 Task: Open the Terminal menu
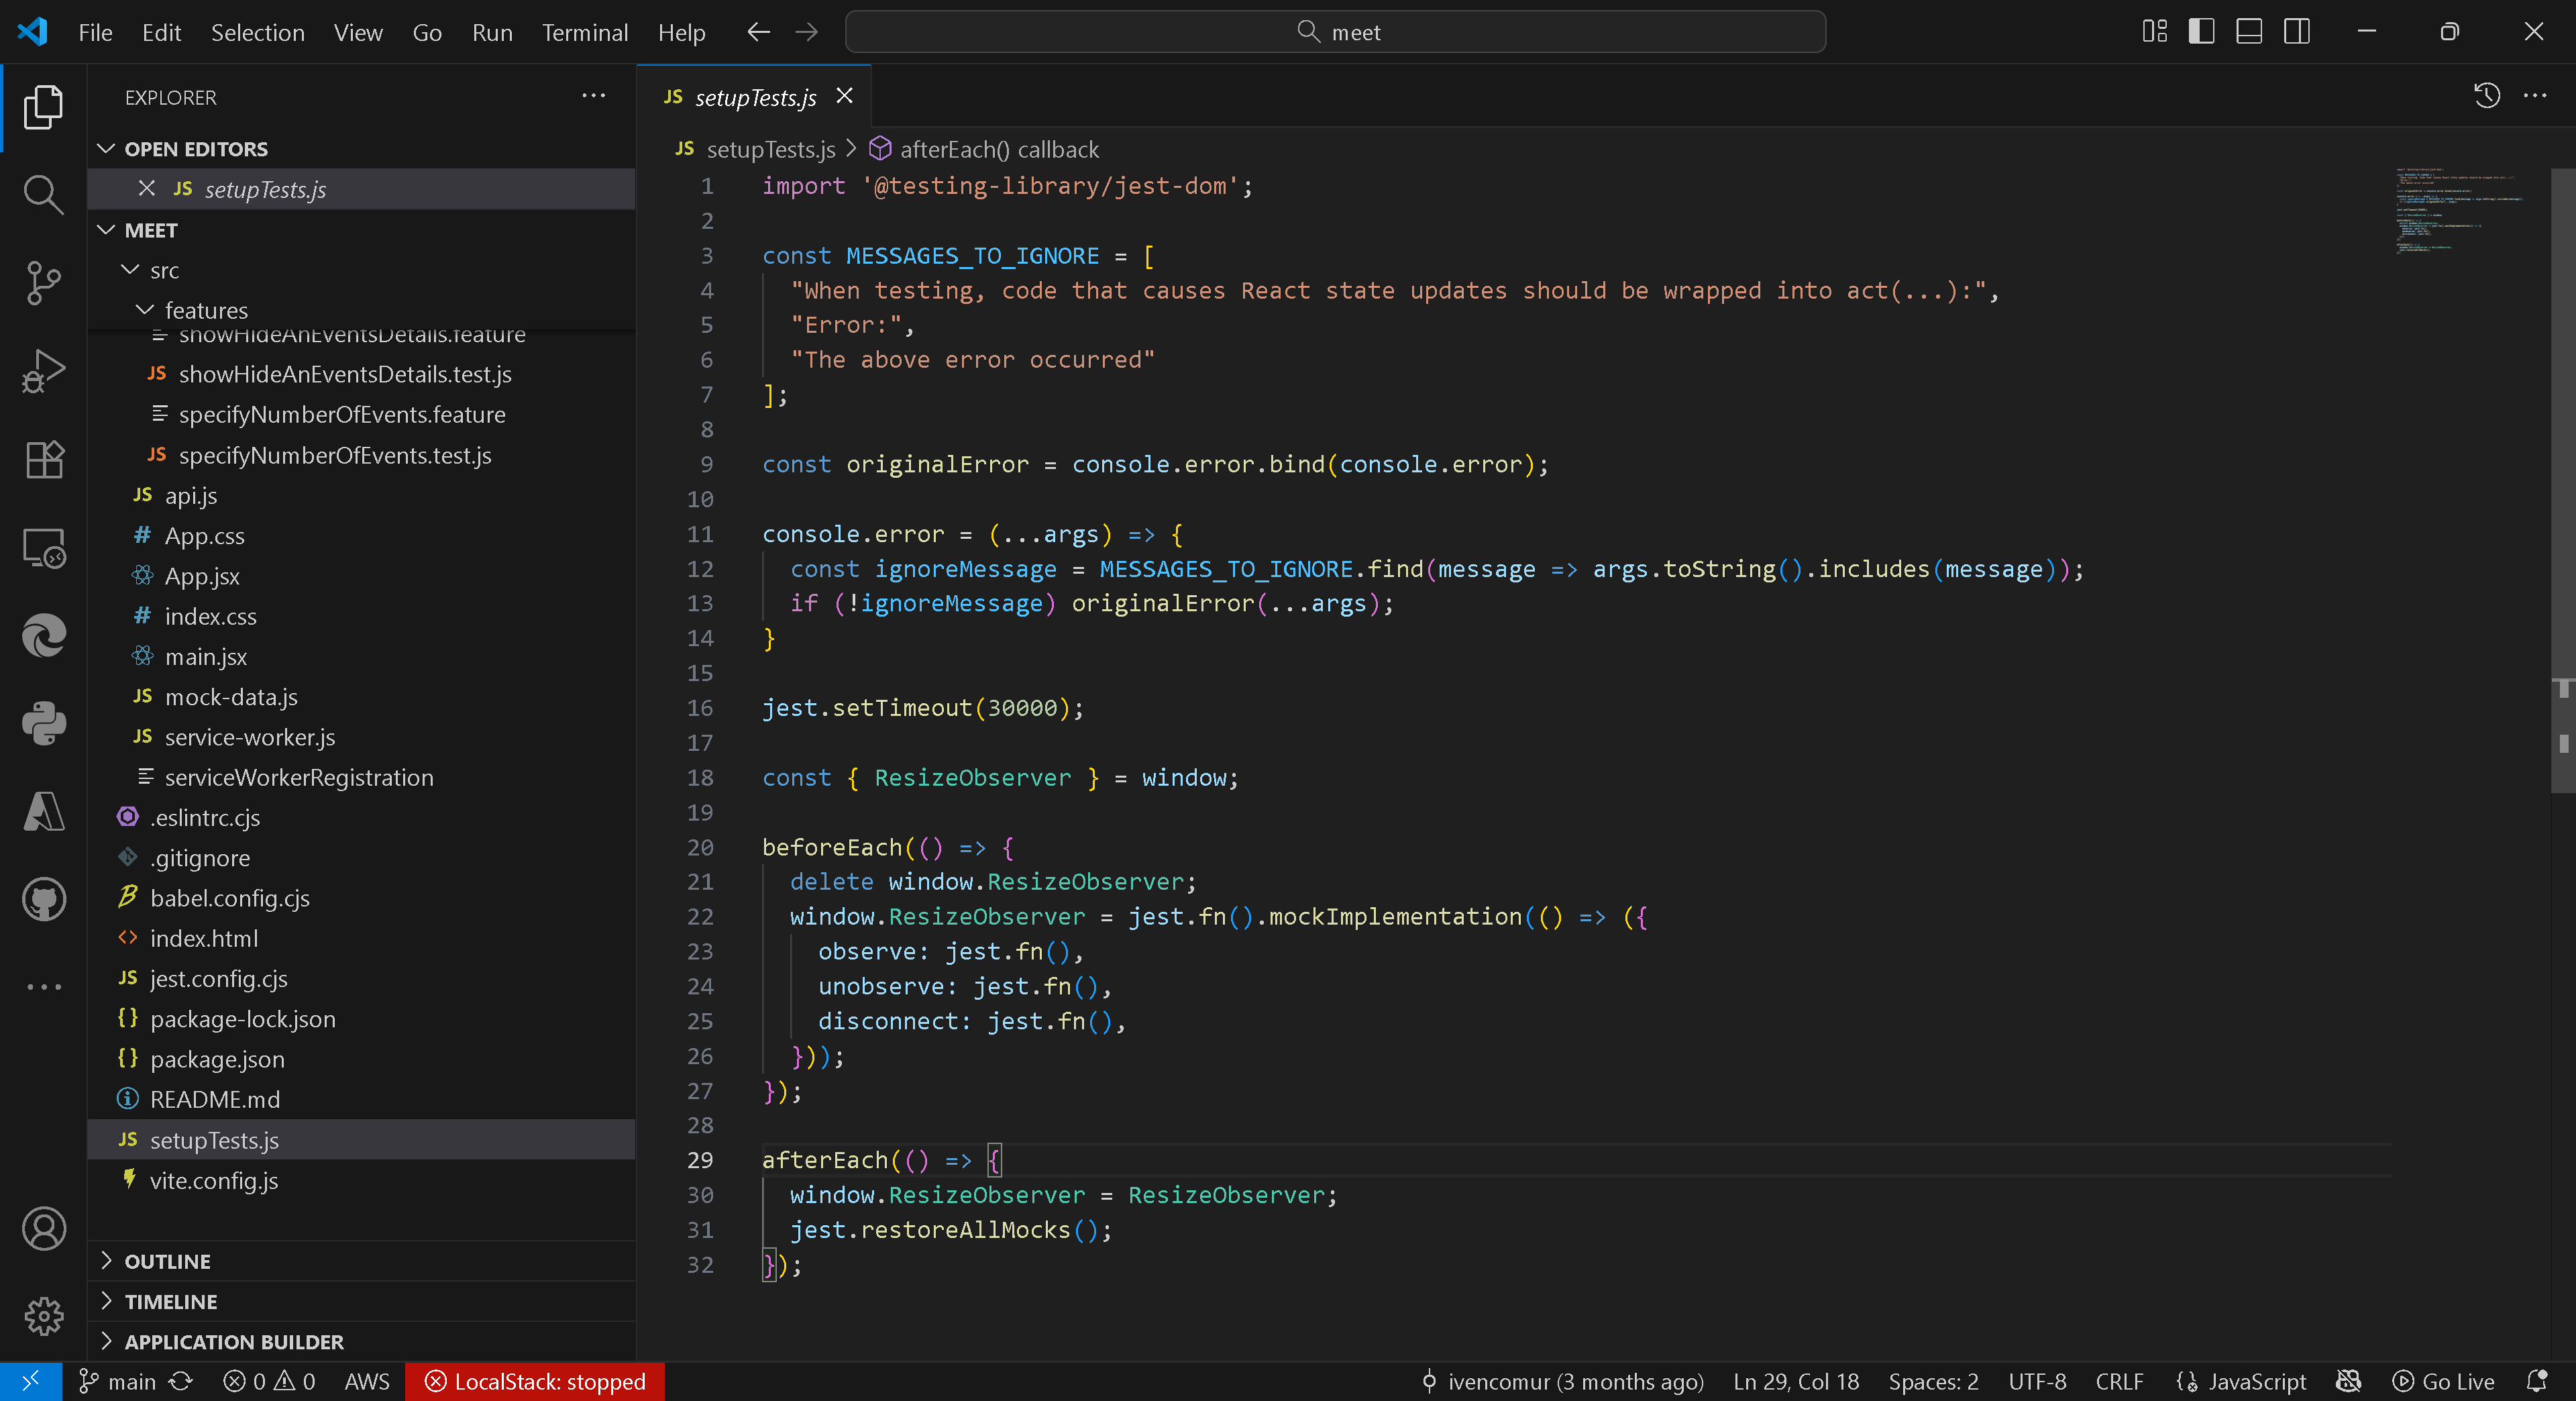(x=585, y=31)
